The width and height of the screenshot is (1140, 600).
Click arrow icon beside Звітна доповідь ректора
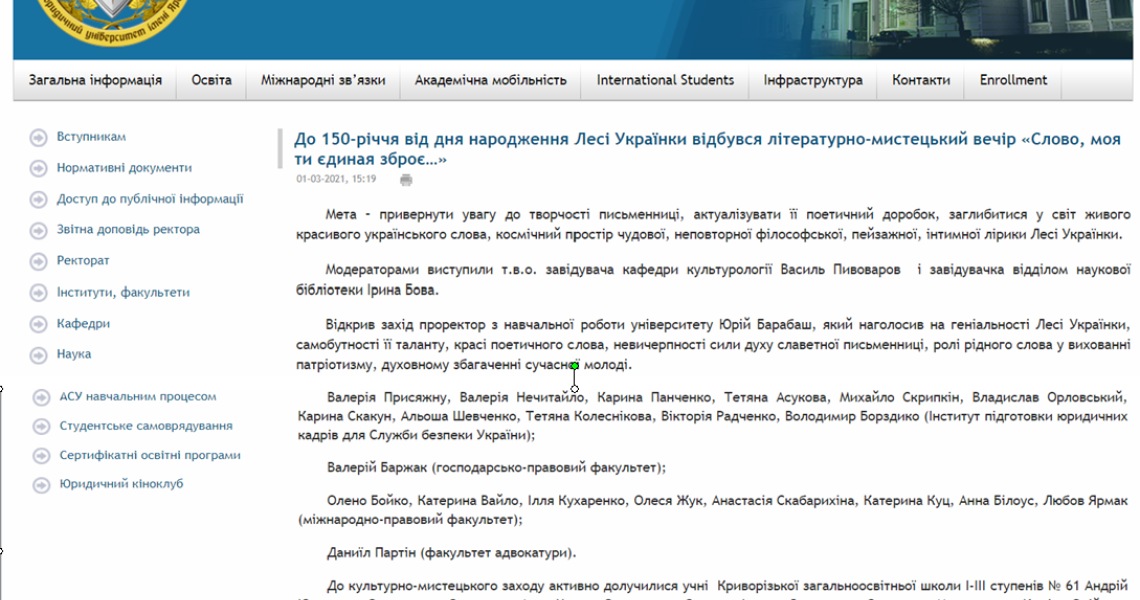39,231
